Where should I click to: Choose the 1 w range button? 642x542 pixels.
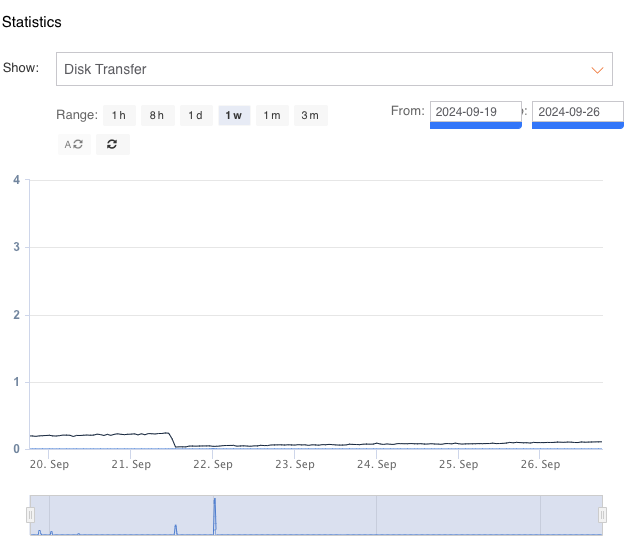[234, 115]
